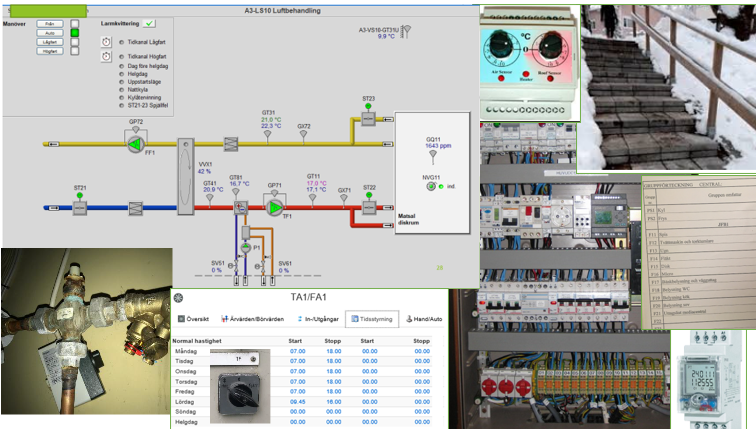Click the GT81 temperature sensor symbol
Image resolution: width=756 pixels, height=429 pixels.
(x=235, y=192)
